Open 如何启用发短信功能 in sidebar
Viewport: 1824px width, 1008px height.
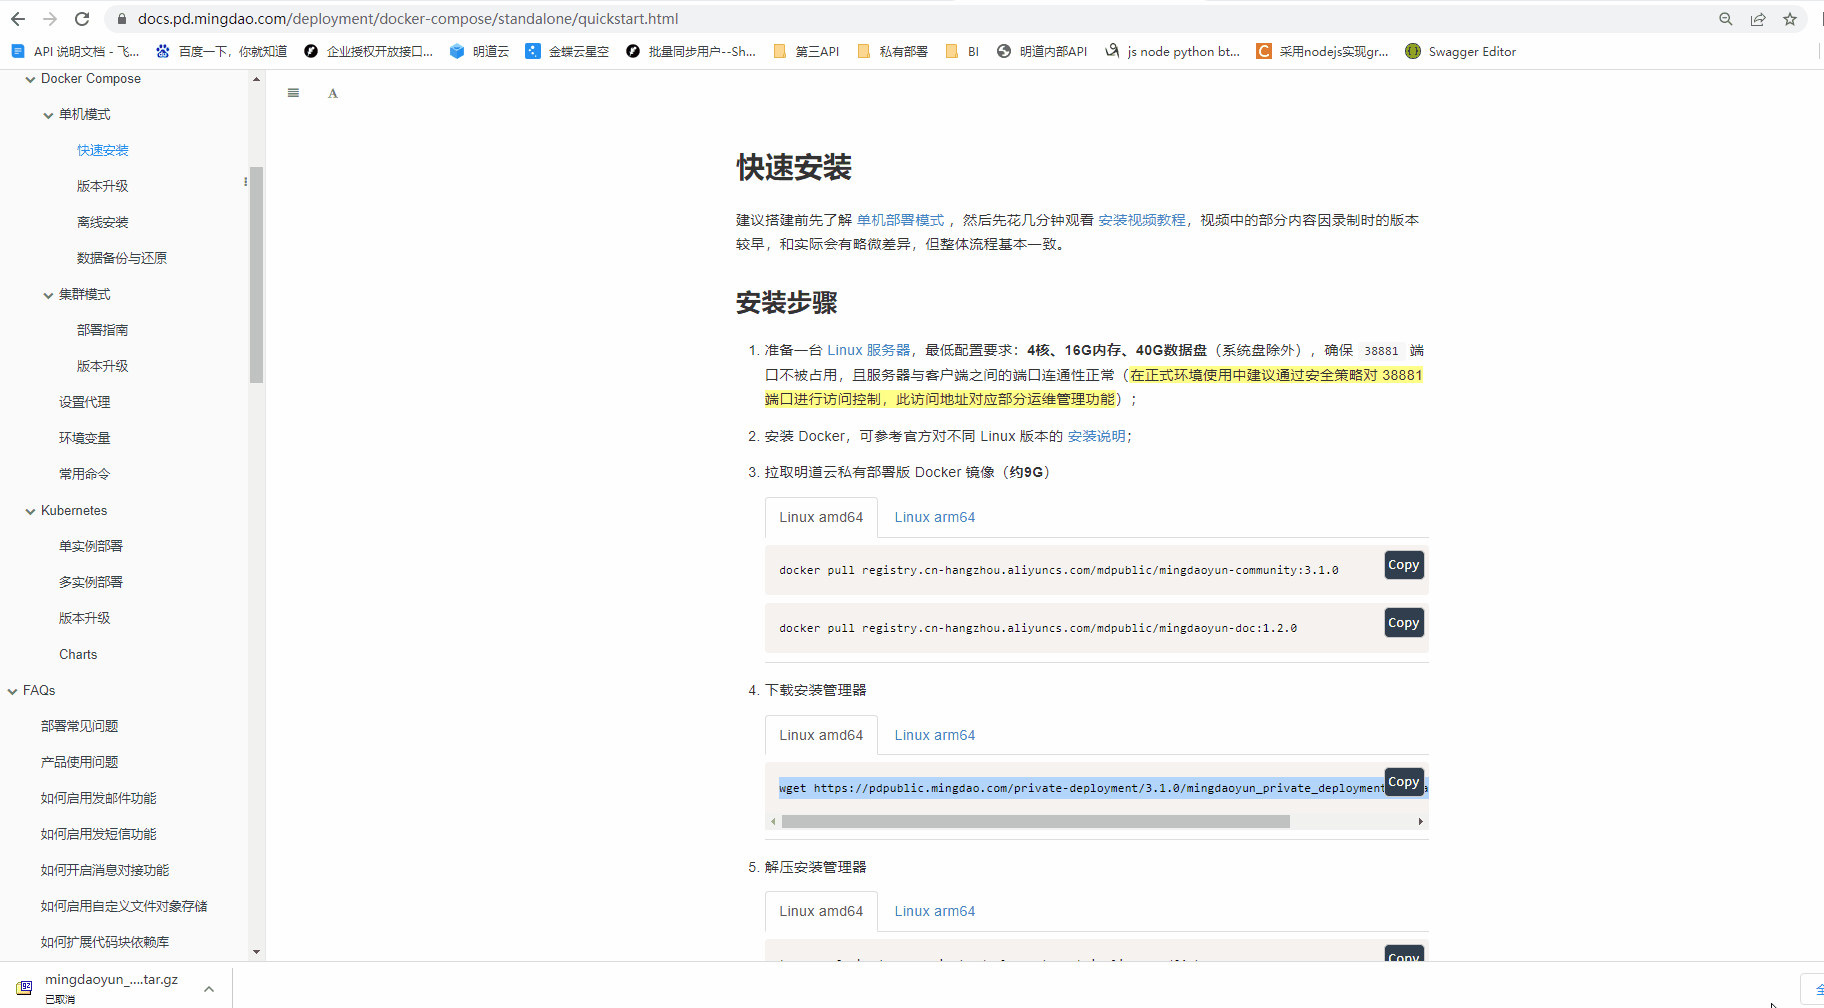click(x=99, y=834)
